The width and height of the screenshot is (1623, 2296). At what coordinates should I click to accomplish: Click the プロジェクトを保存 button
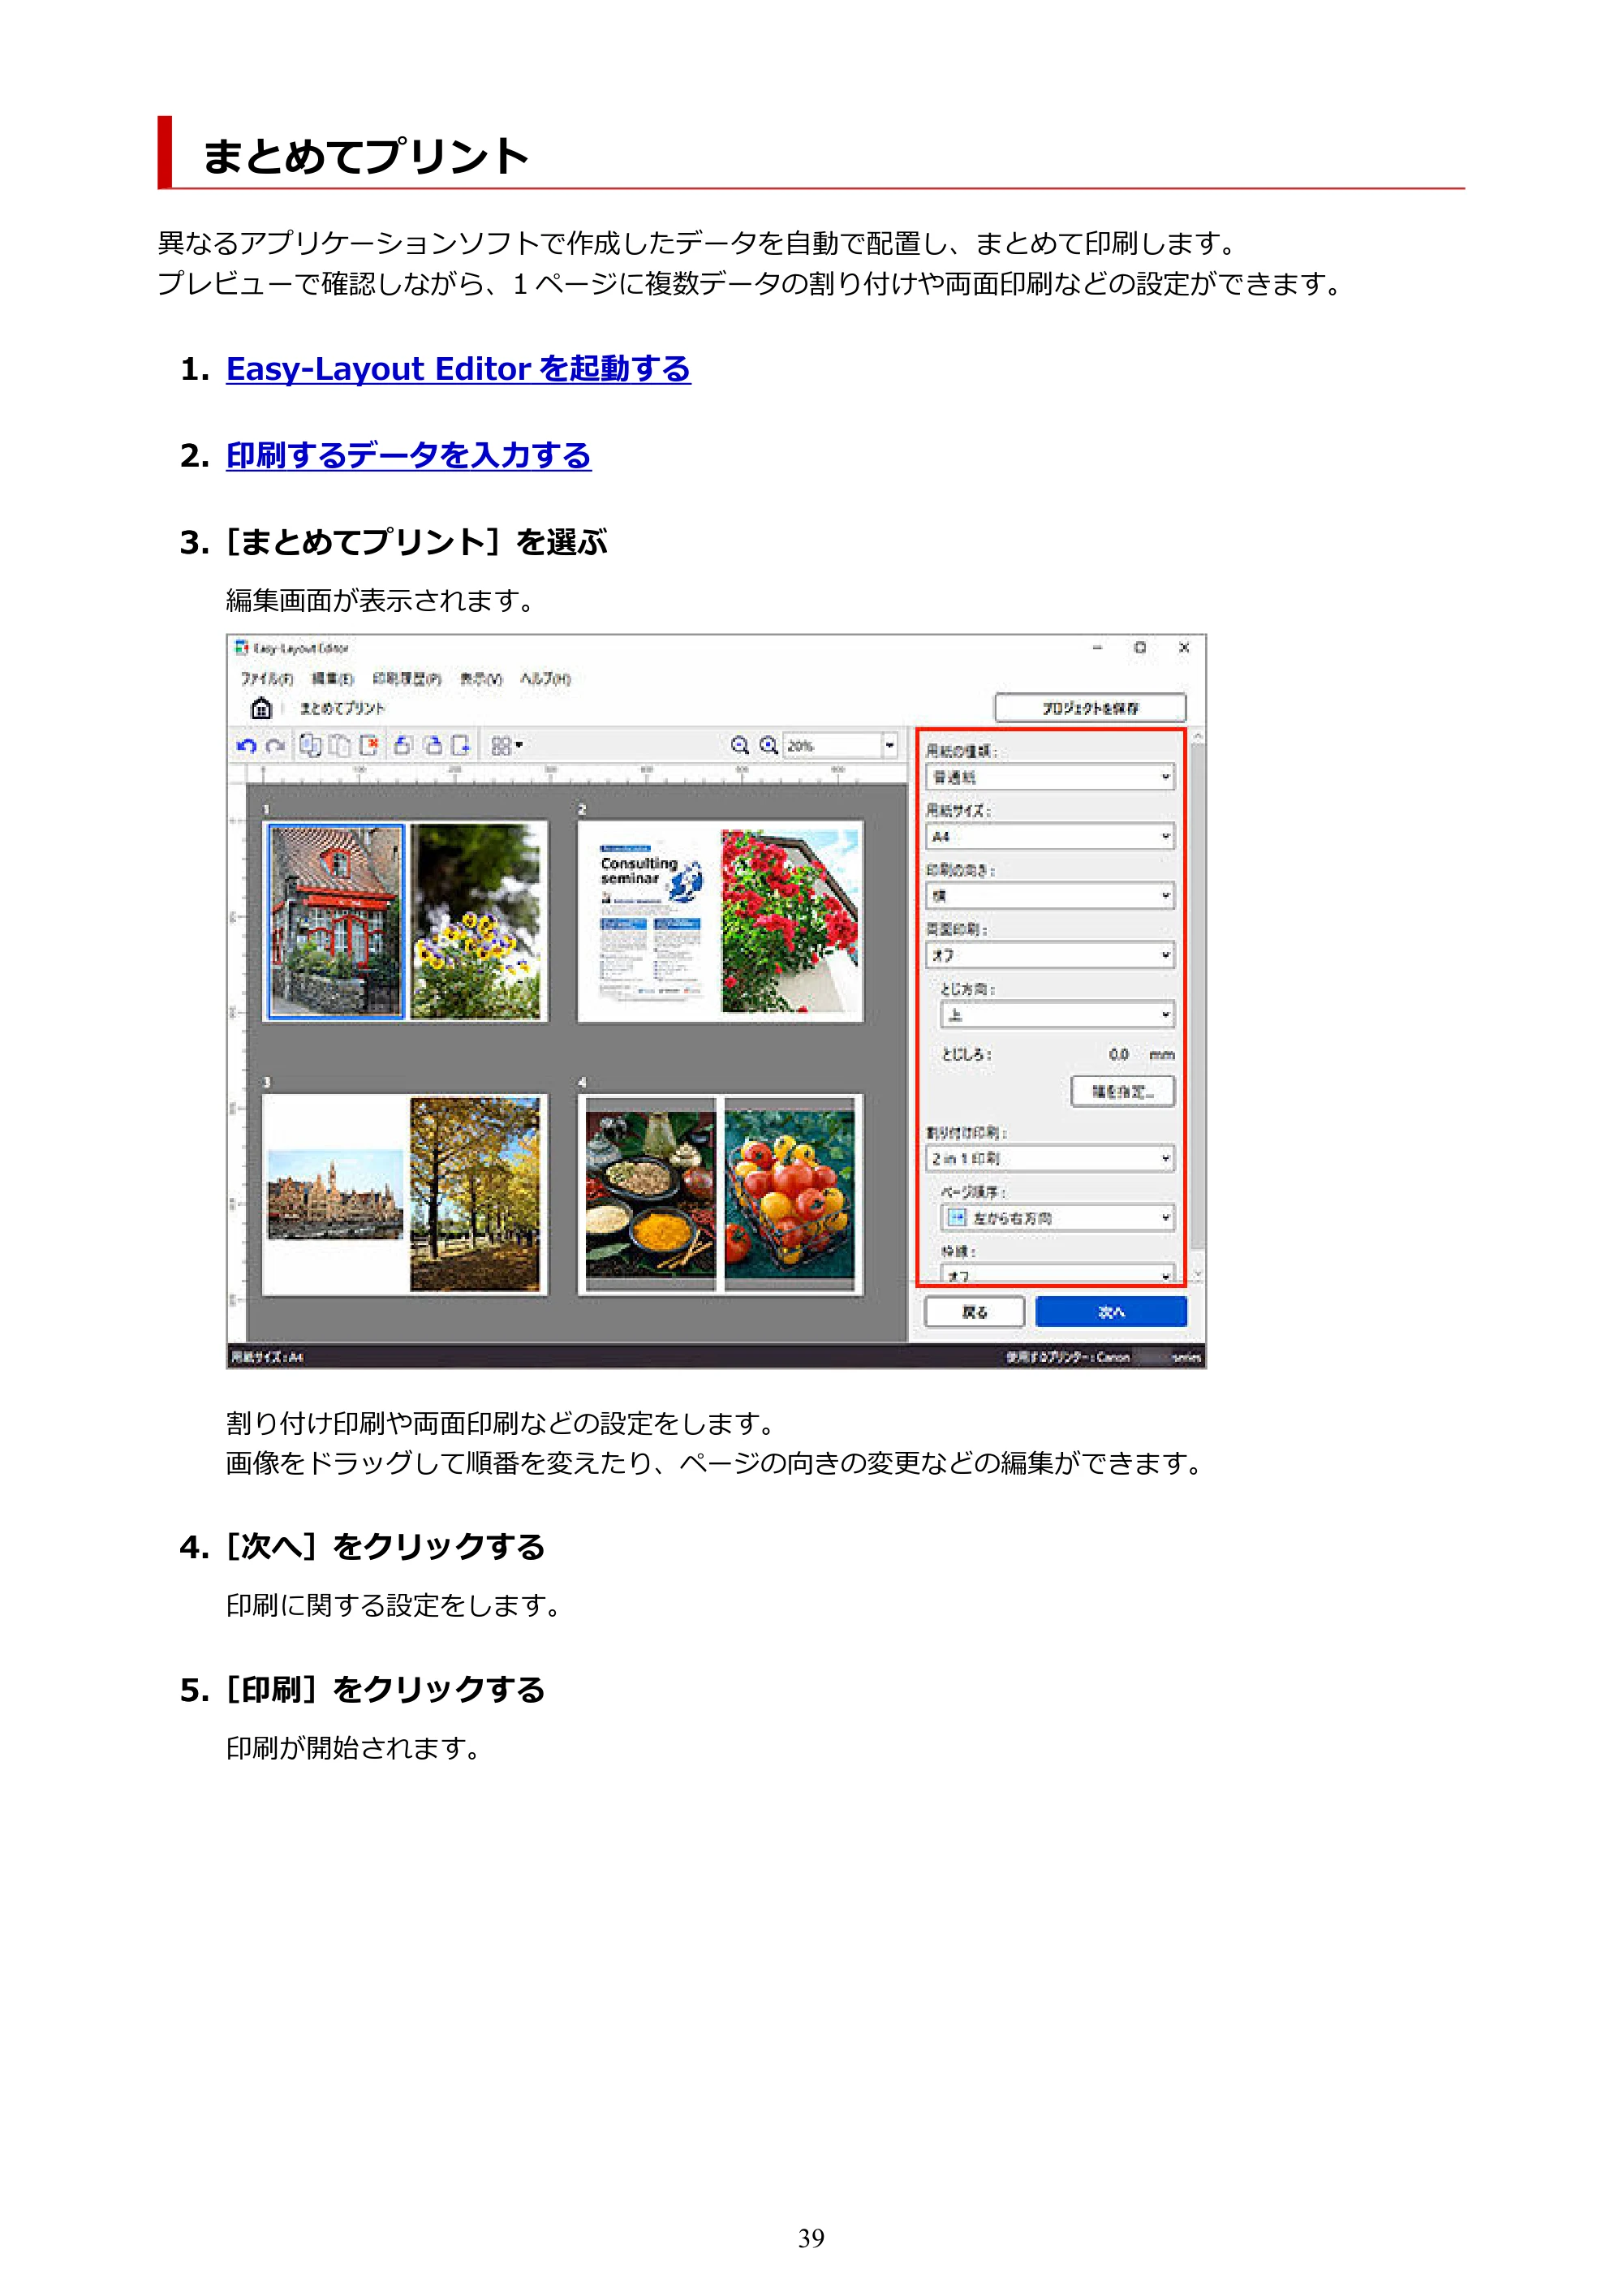point(1090,708)
